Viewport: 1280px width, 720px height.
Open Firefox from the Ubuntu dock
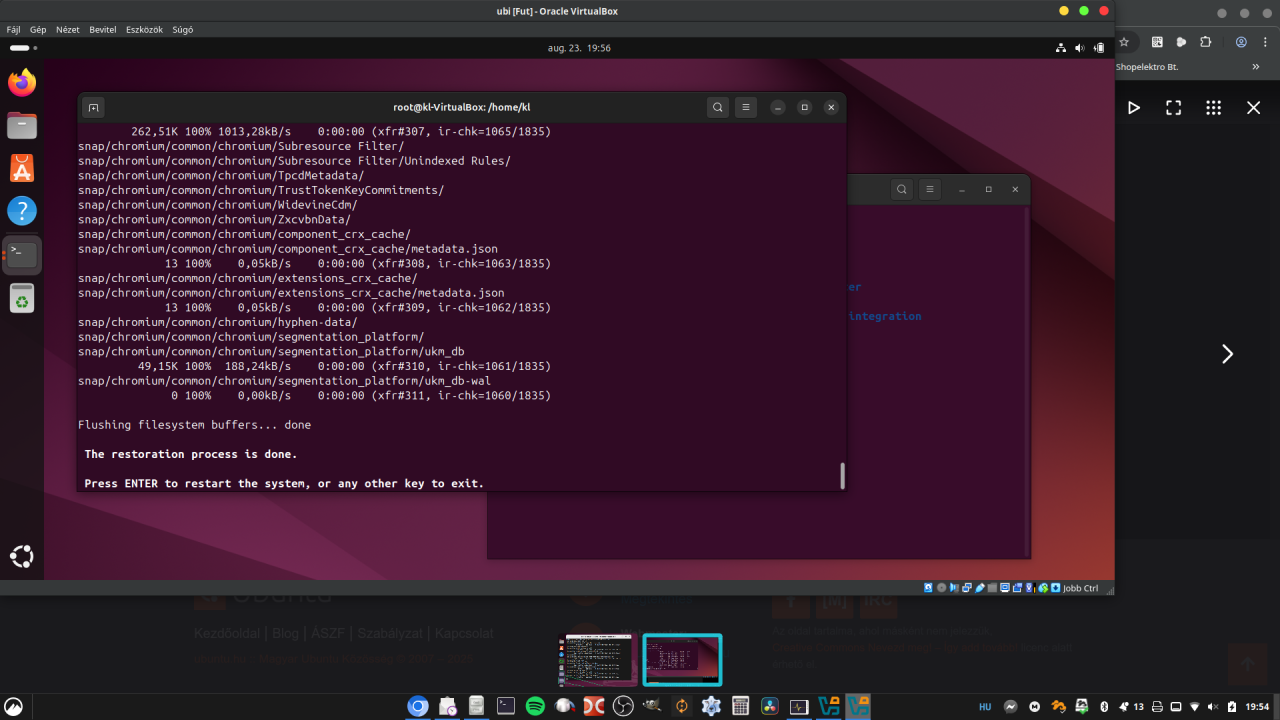coord(22,83)
